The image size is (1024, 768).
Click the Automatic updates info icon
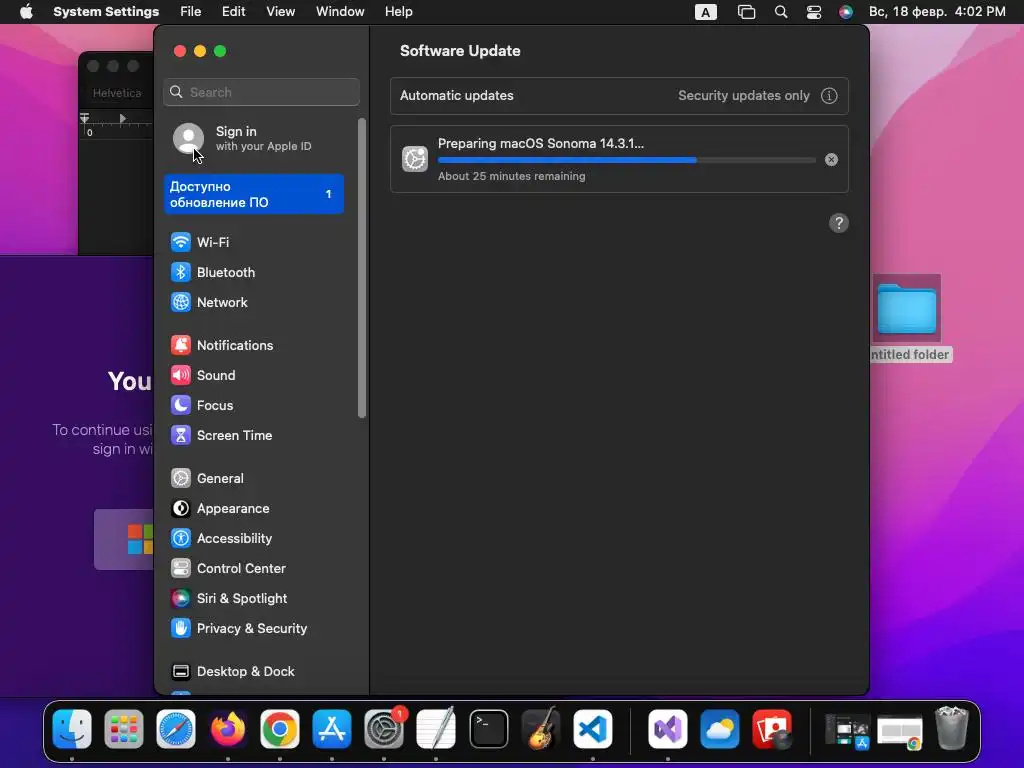pyautogui.click(x=829, y=96)
